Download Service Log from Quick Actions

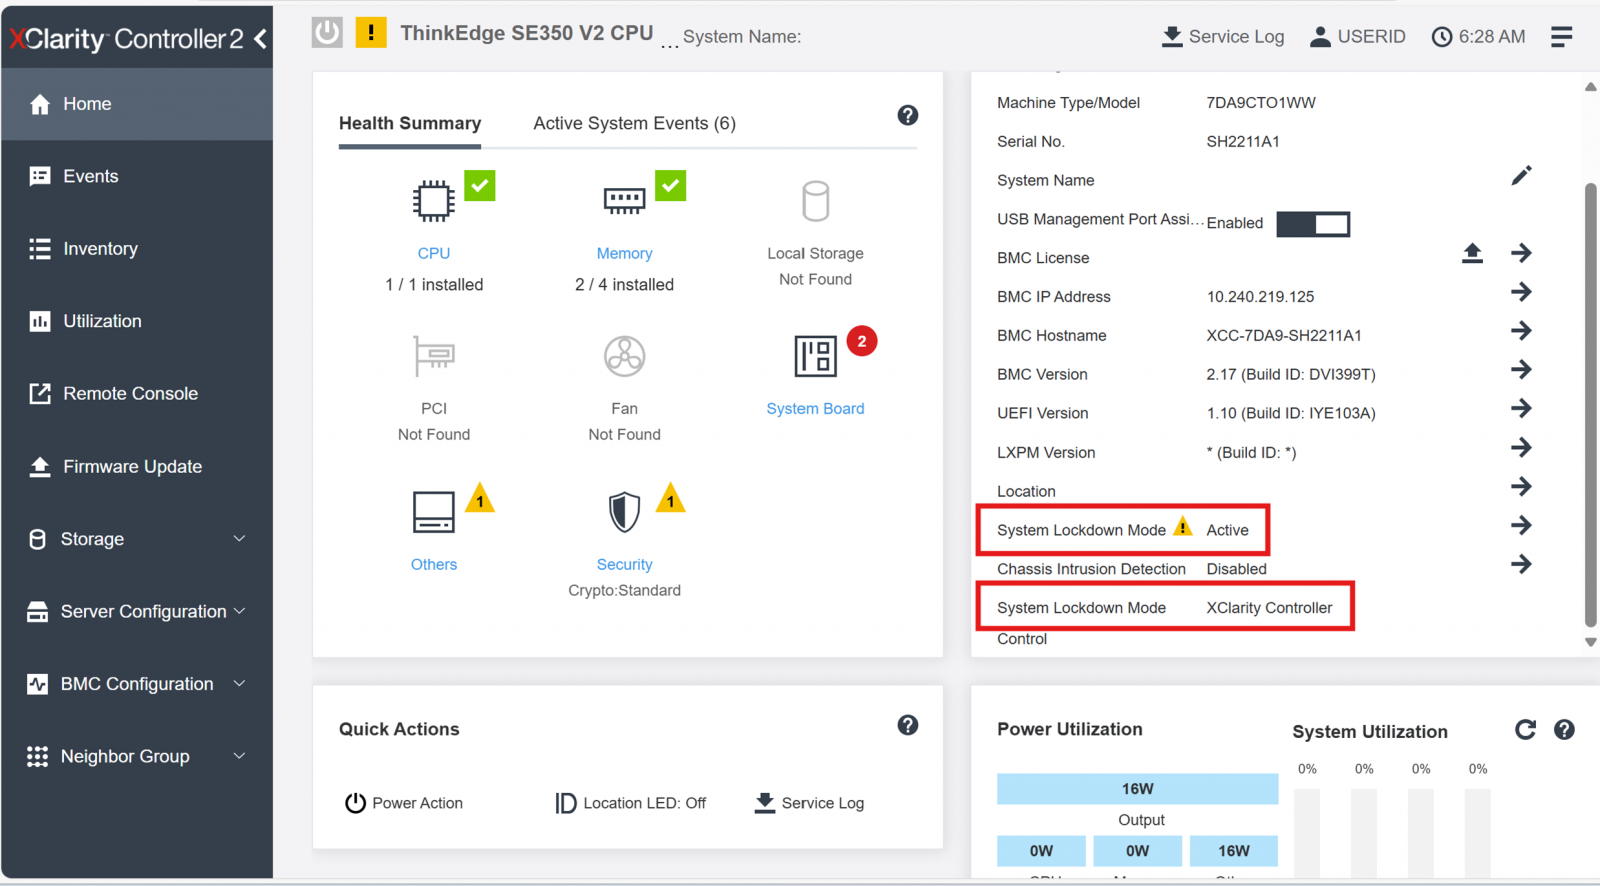click(x=809, y=803)
